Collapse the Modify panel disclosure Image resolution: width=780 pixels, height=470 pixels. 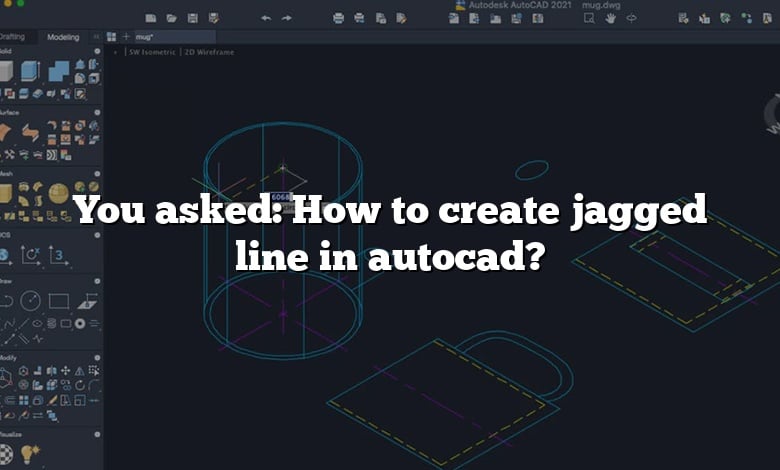[97, 358]
